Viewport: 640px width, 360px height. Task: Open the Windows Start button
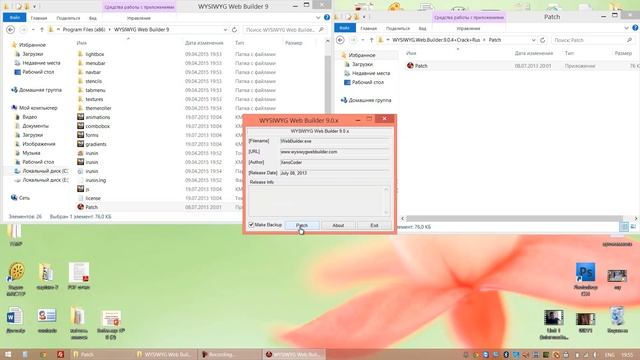pyautogui.click(x=8, y=354)
